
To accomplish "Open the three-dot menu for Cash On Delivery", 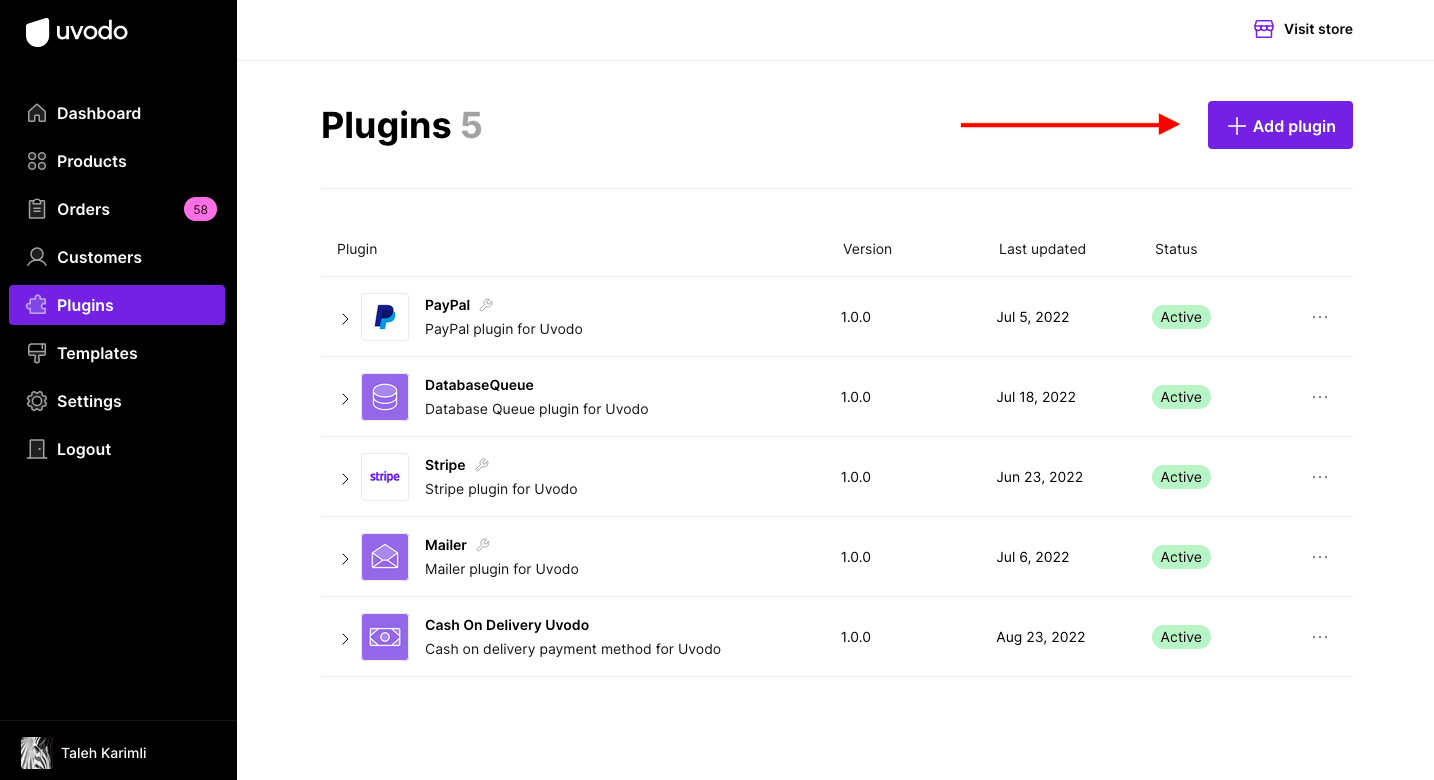I will click(1320, 637).
